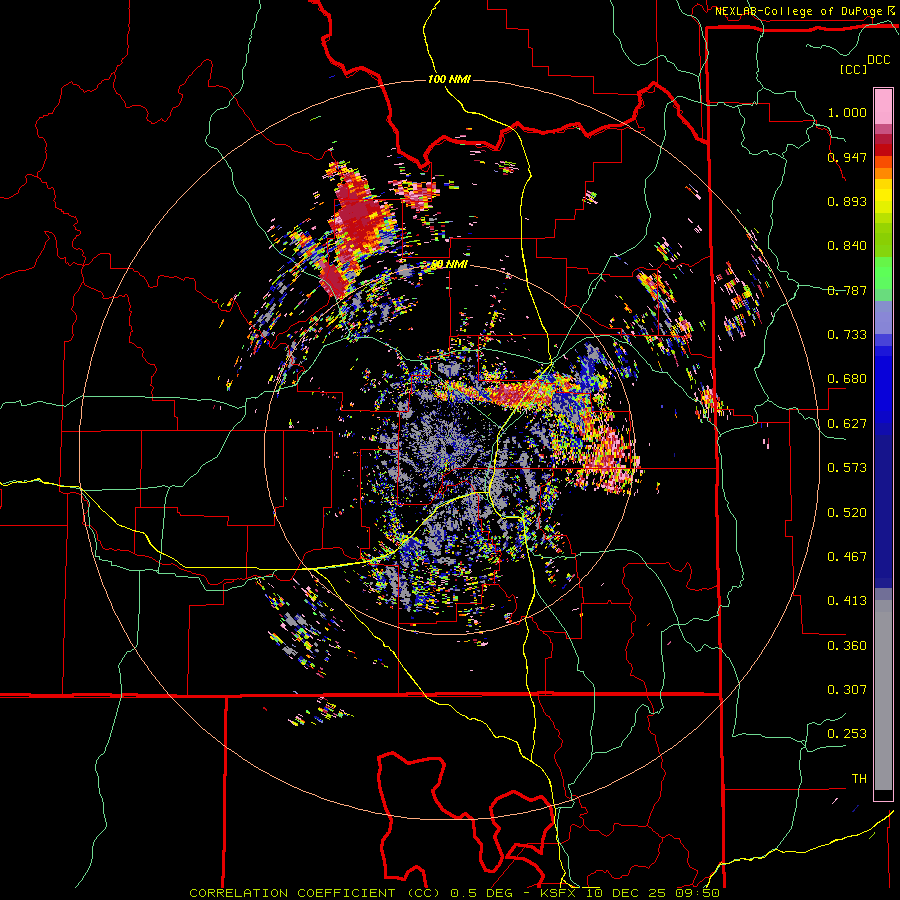This screenshot has width=900, height=900.
Task: Click the CORRELATION COEFFICIENT (CC) caption text
Action: click(x=314, y=893)
